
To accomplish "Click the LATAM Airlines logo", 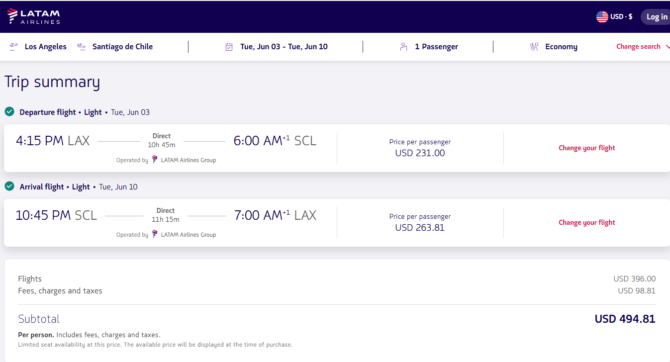I will tap(34, 16).
